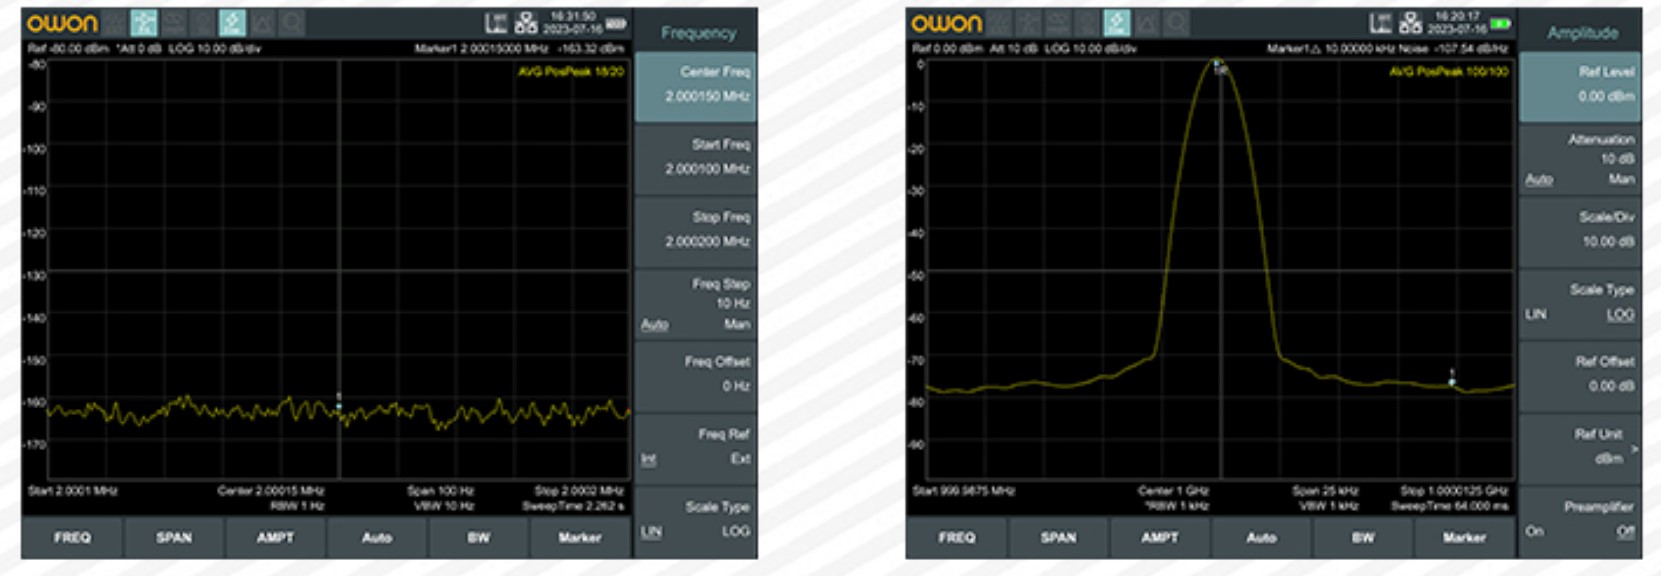The width and height of the screenshot is (1661, 576).
Task: Open the AMPT menu on the right screen
Action: point(1160,538)
